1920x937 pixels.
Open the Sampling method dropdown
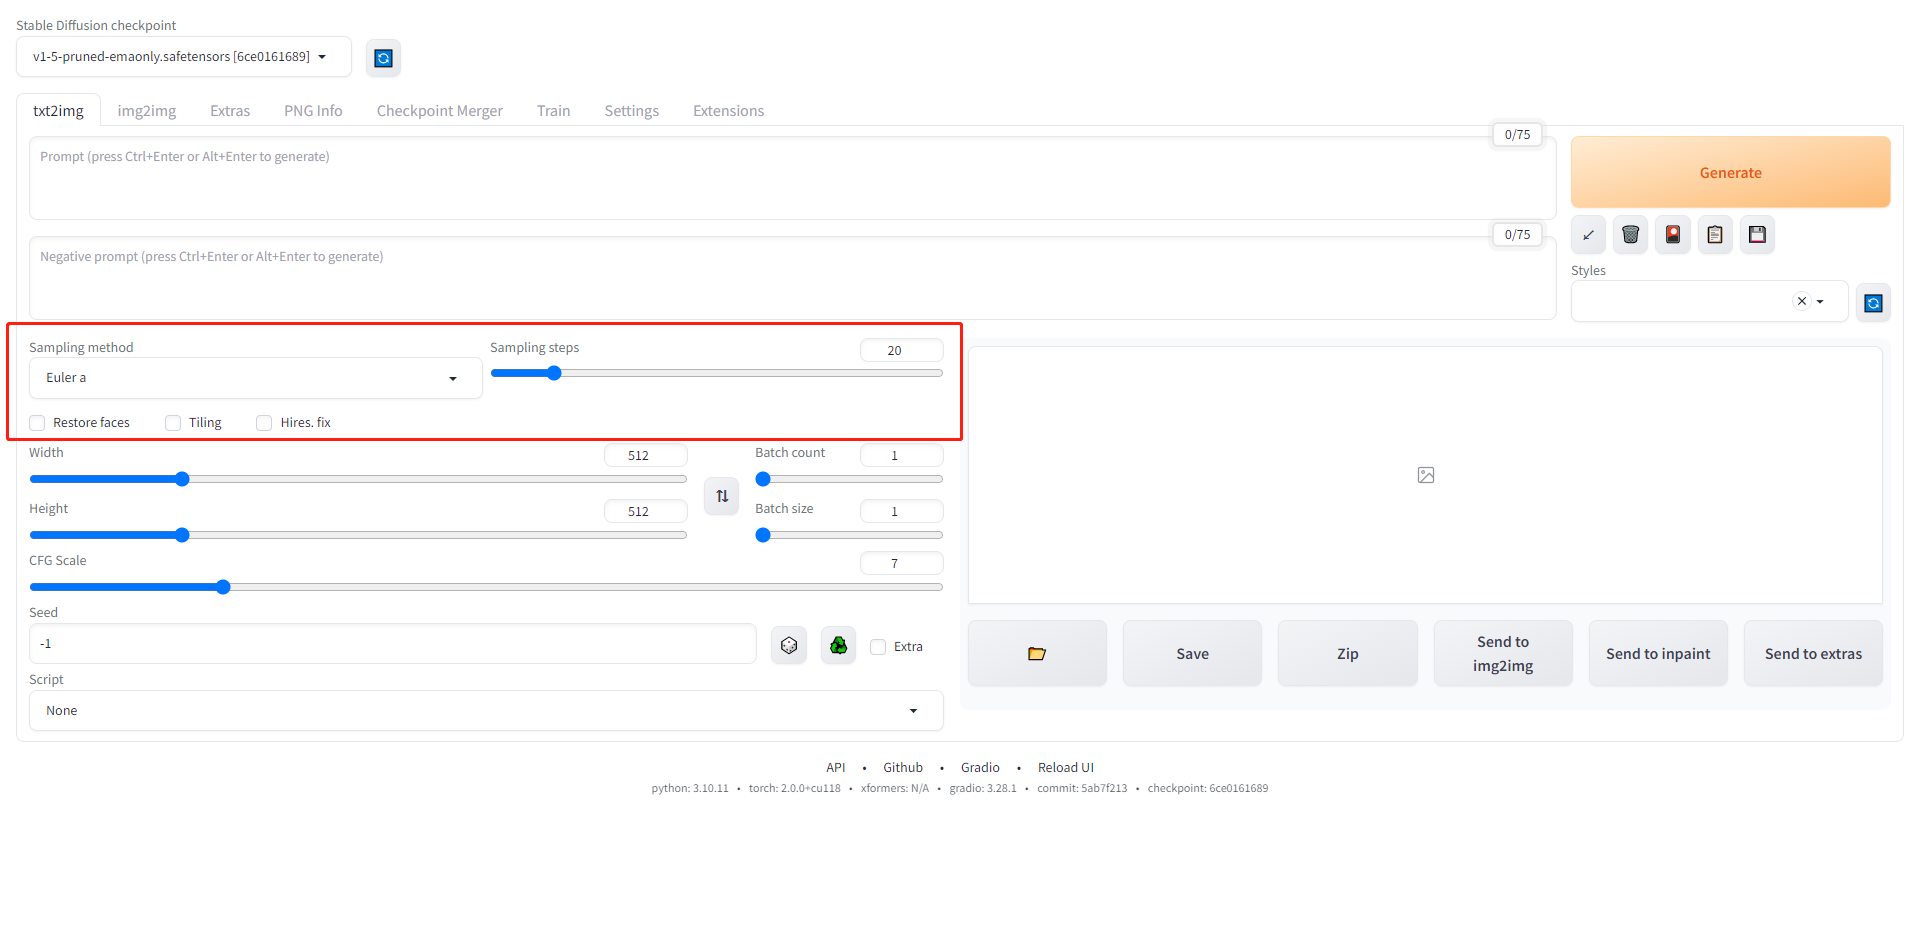(255, 378)
